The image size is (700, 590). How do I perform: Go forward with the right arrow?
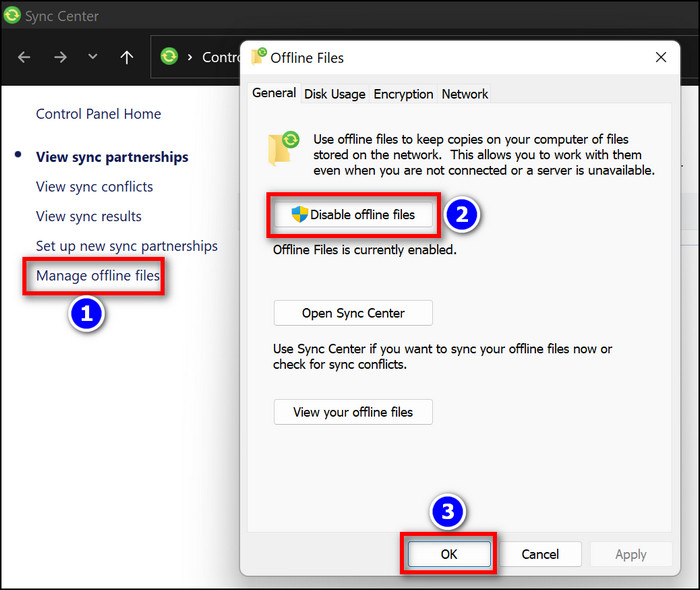pos(60,57)
